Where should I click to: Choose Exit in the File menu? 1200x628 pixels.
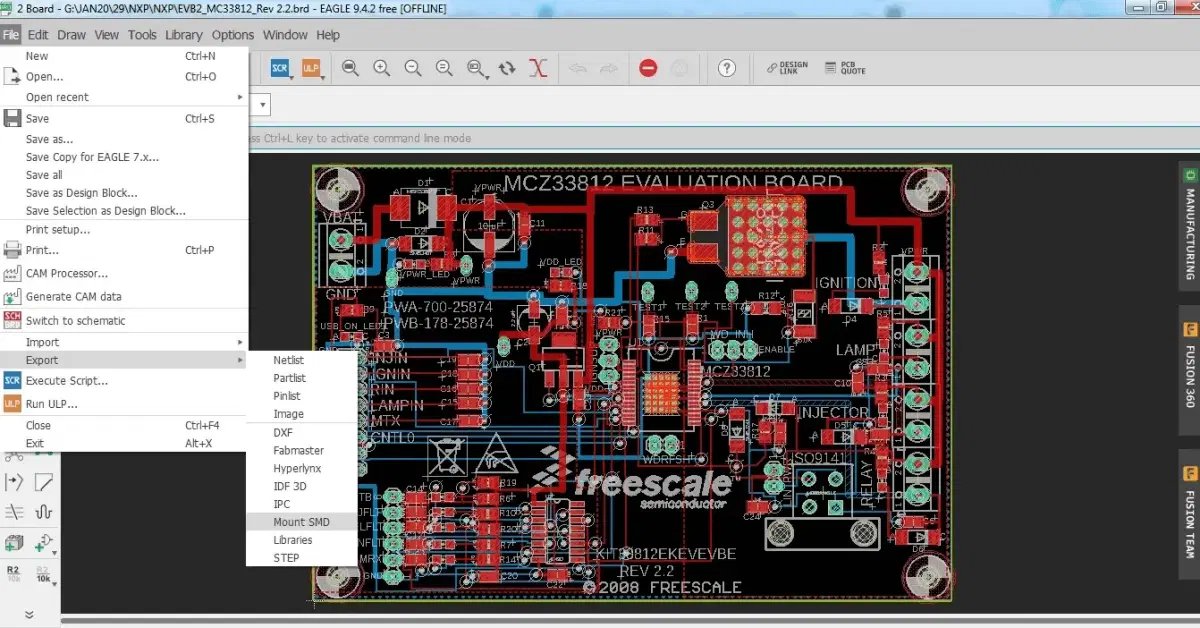coord(124,443)
